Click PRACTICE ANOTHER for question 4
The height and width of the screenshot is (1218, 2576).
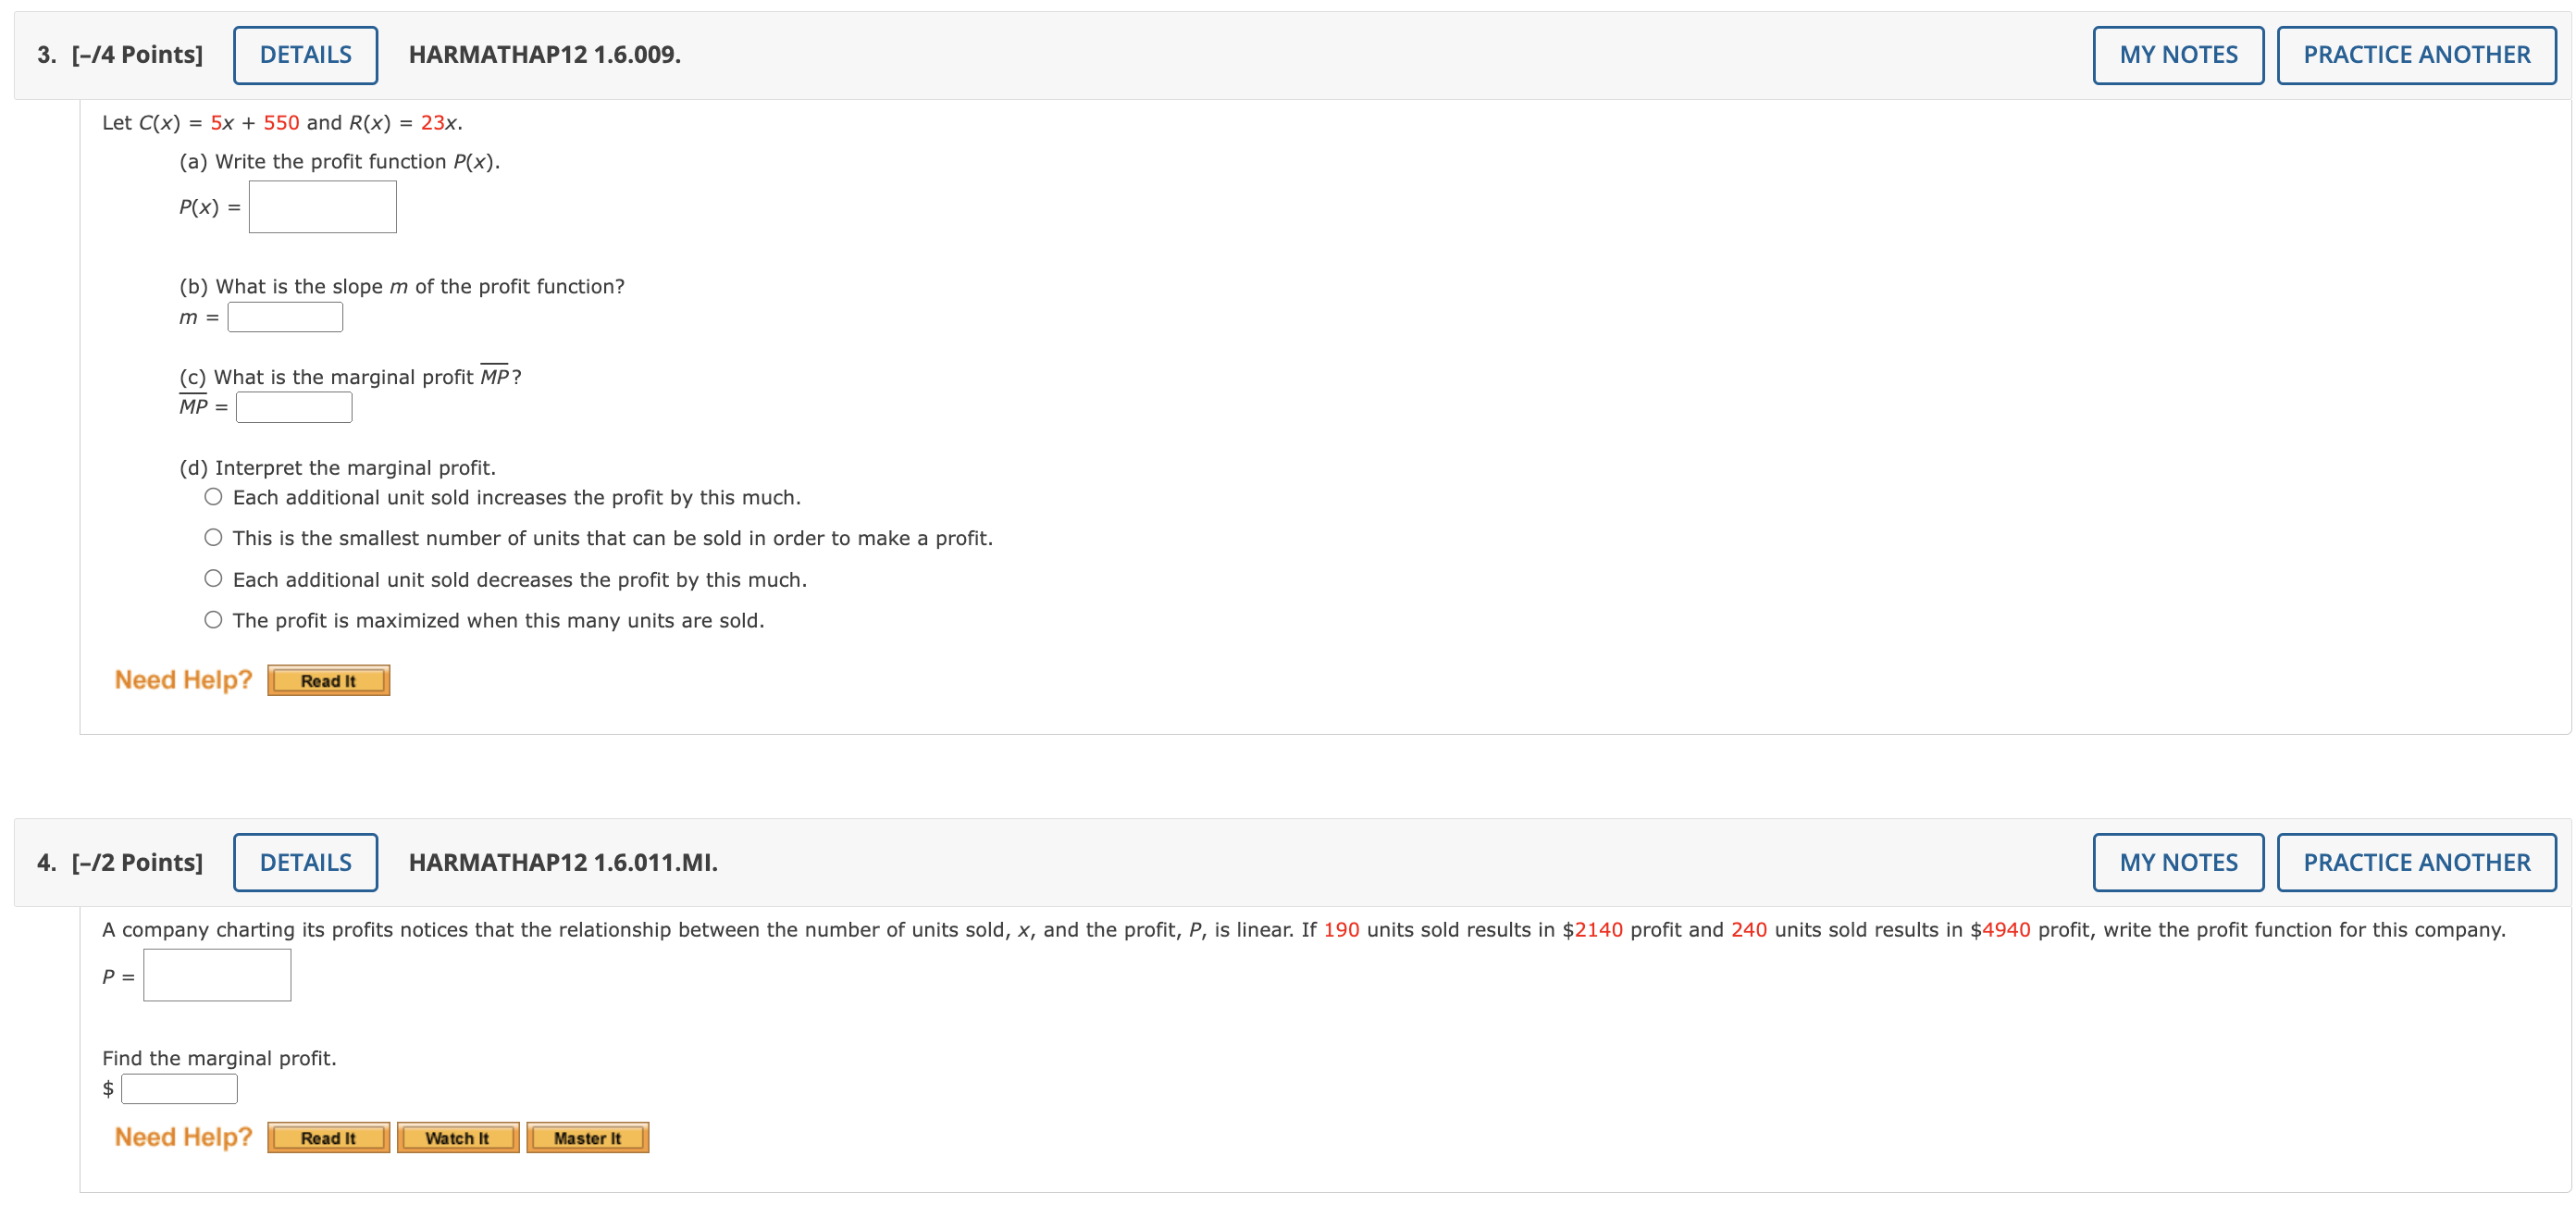pos(2415,862)
